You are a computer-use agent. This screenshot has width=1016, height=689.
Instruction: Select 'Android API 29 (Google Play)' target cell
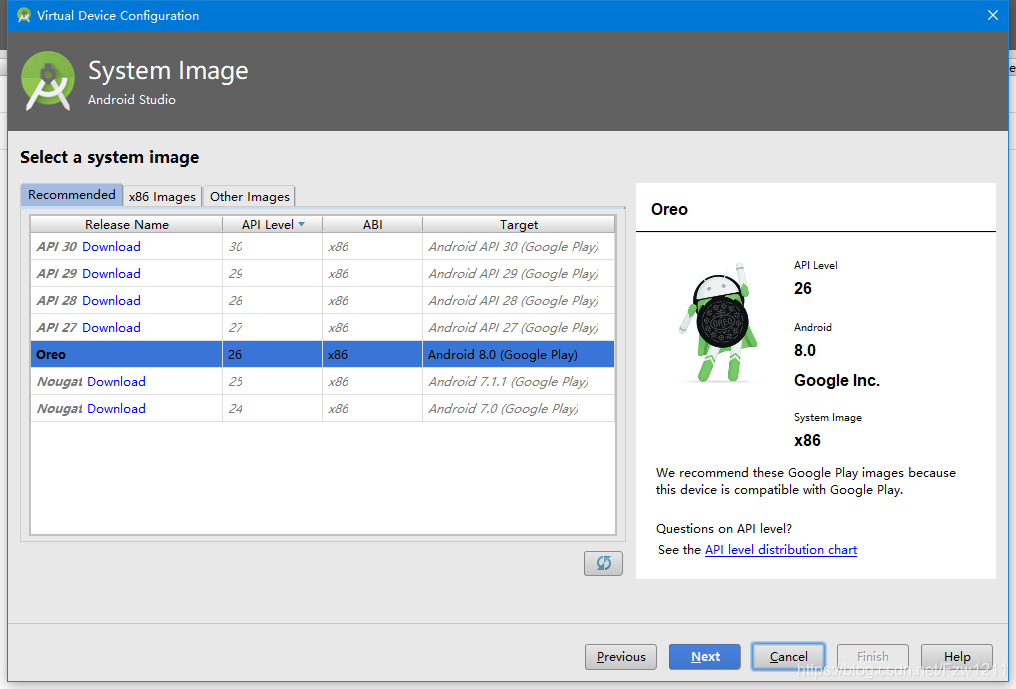[518, 274]
